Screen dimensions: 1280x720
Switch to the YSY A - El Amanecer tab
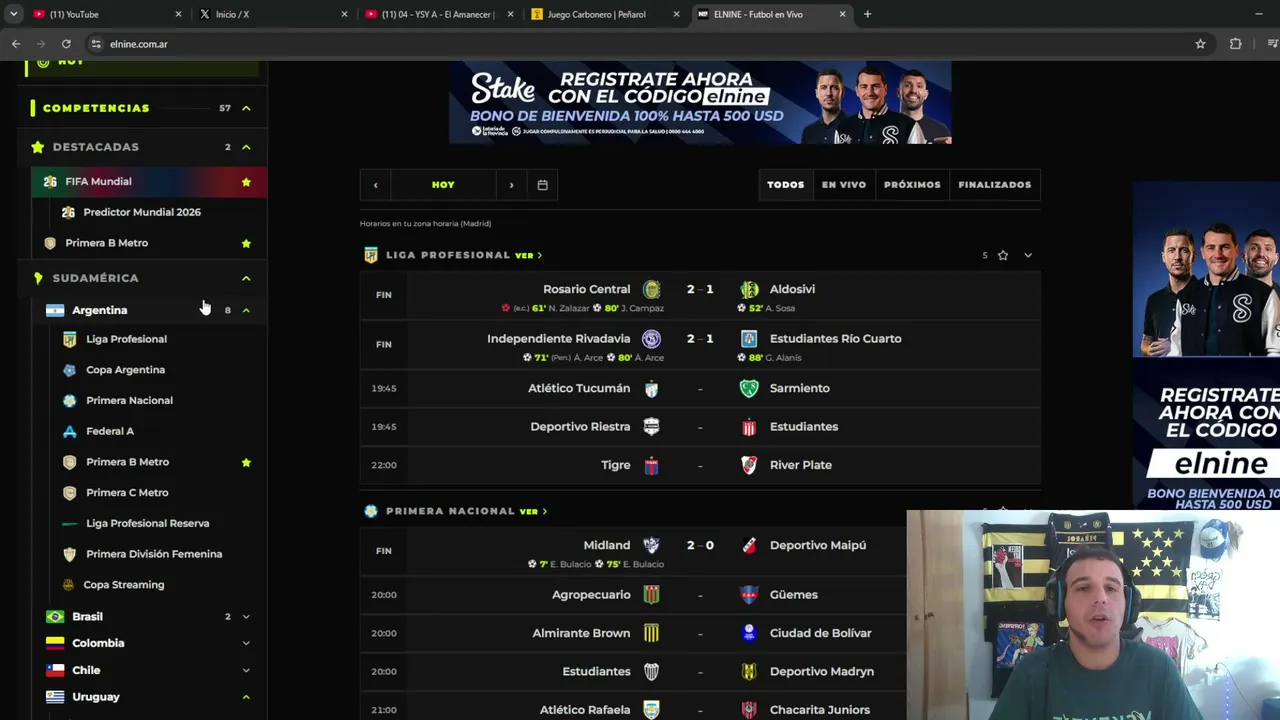(439, 14)
